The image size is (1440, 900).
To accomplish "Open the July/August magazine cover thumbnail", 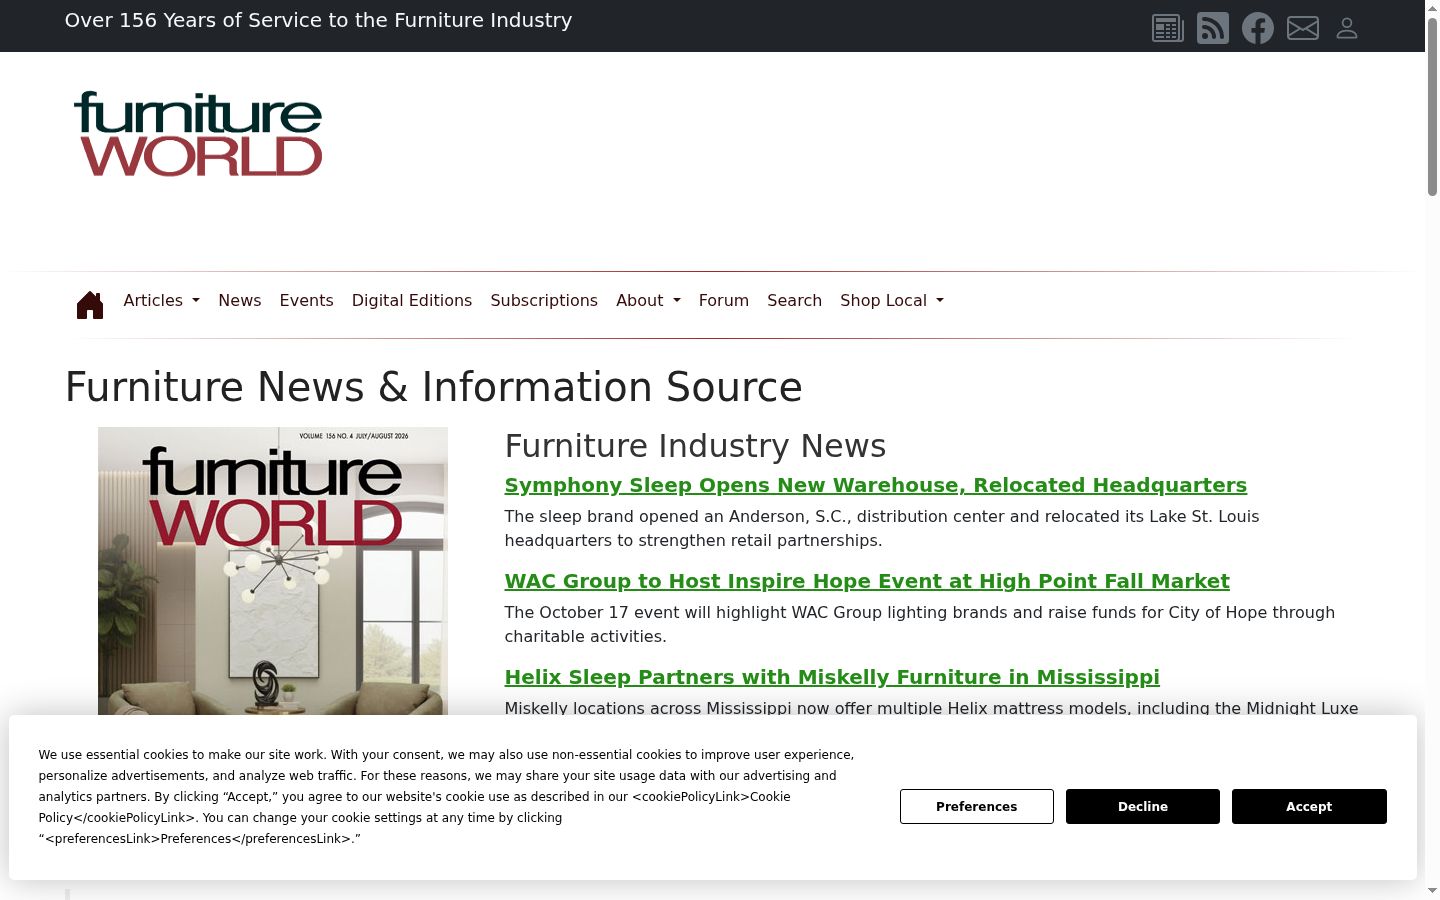I will tap(273, 571).
